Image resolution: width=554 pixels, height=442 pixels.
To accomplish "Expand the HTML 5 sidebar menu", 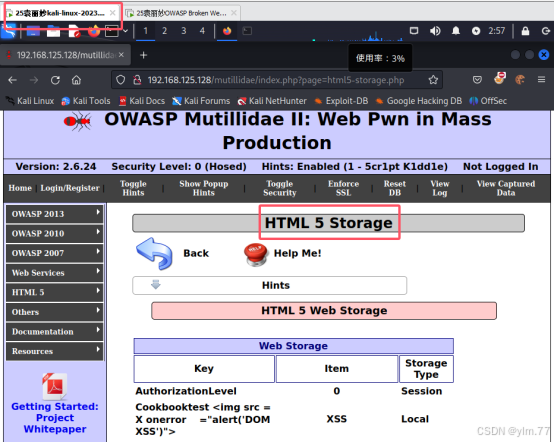I will click(x=54, y=292).
